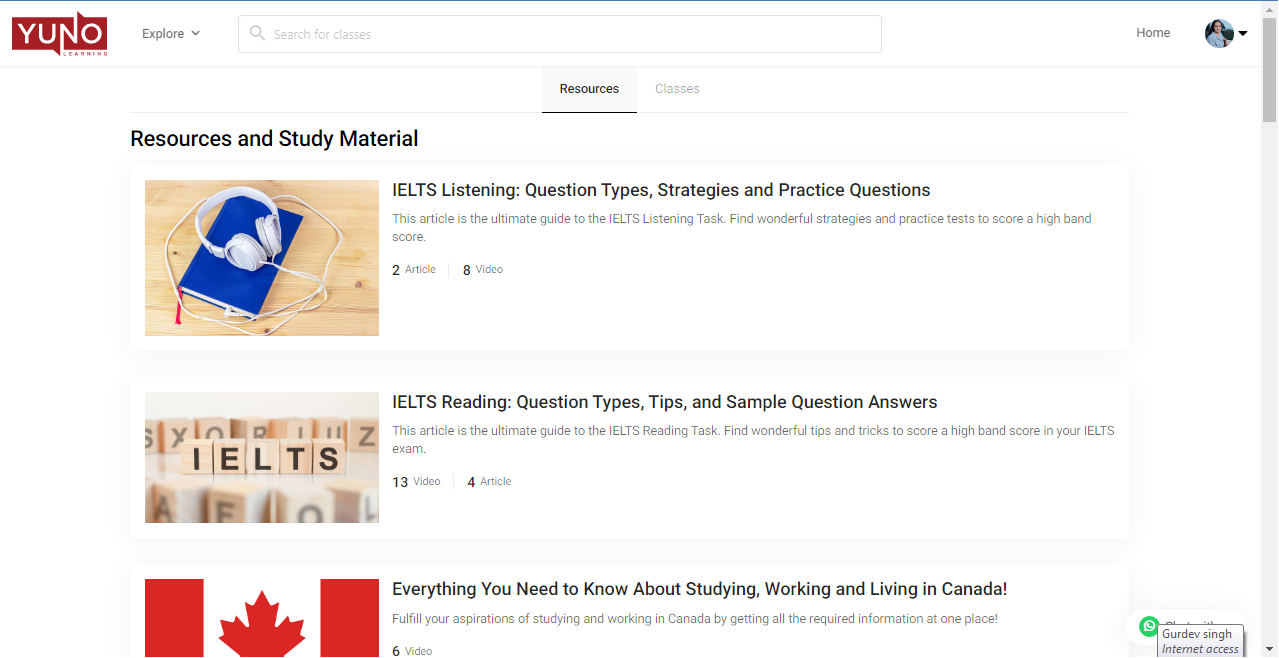Image resolution: width=1279 pixels, height=658 pixels.
Task: Click the search magnifier icon
Action: 257,33
